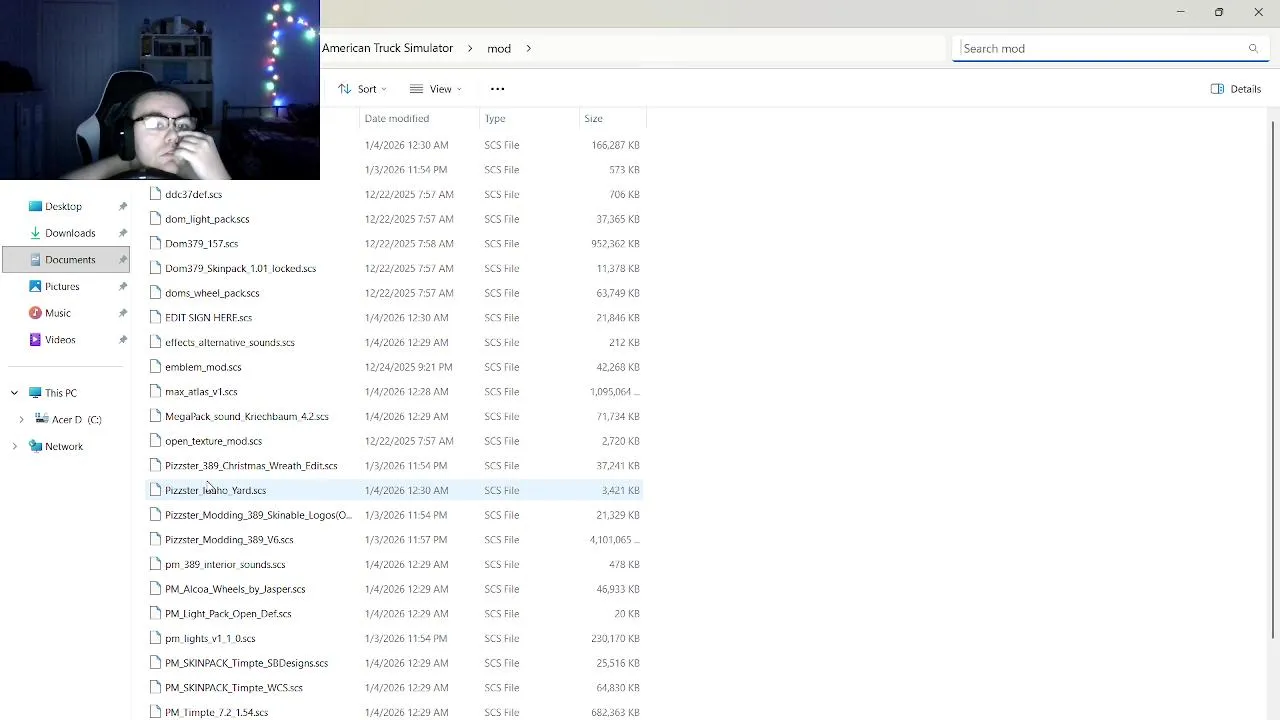Select the 'mod' breadcrumb segment
1280x720 pixels.
coord(499,48)
